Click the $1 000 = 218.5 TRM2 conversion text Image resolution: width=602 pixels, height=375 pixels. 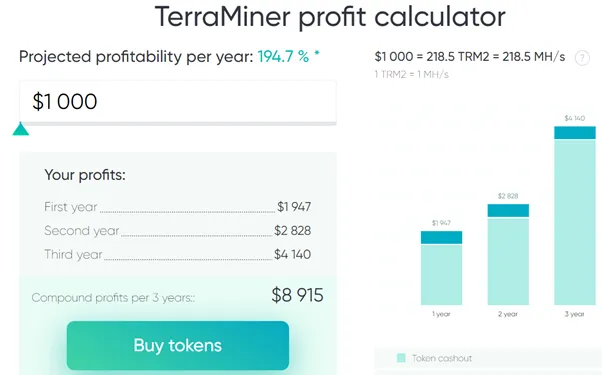pyautogui.click(x=432, y=57)
